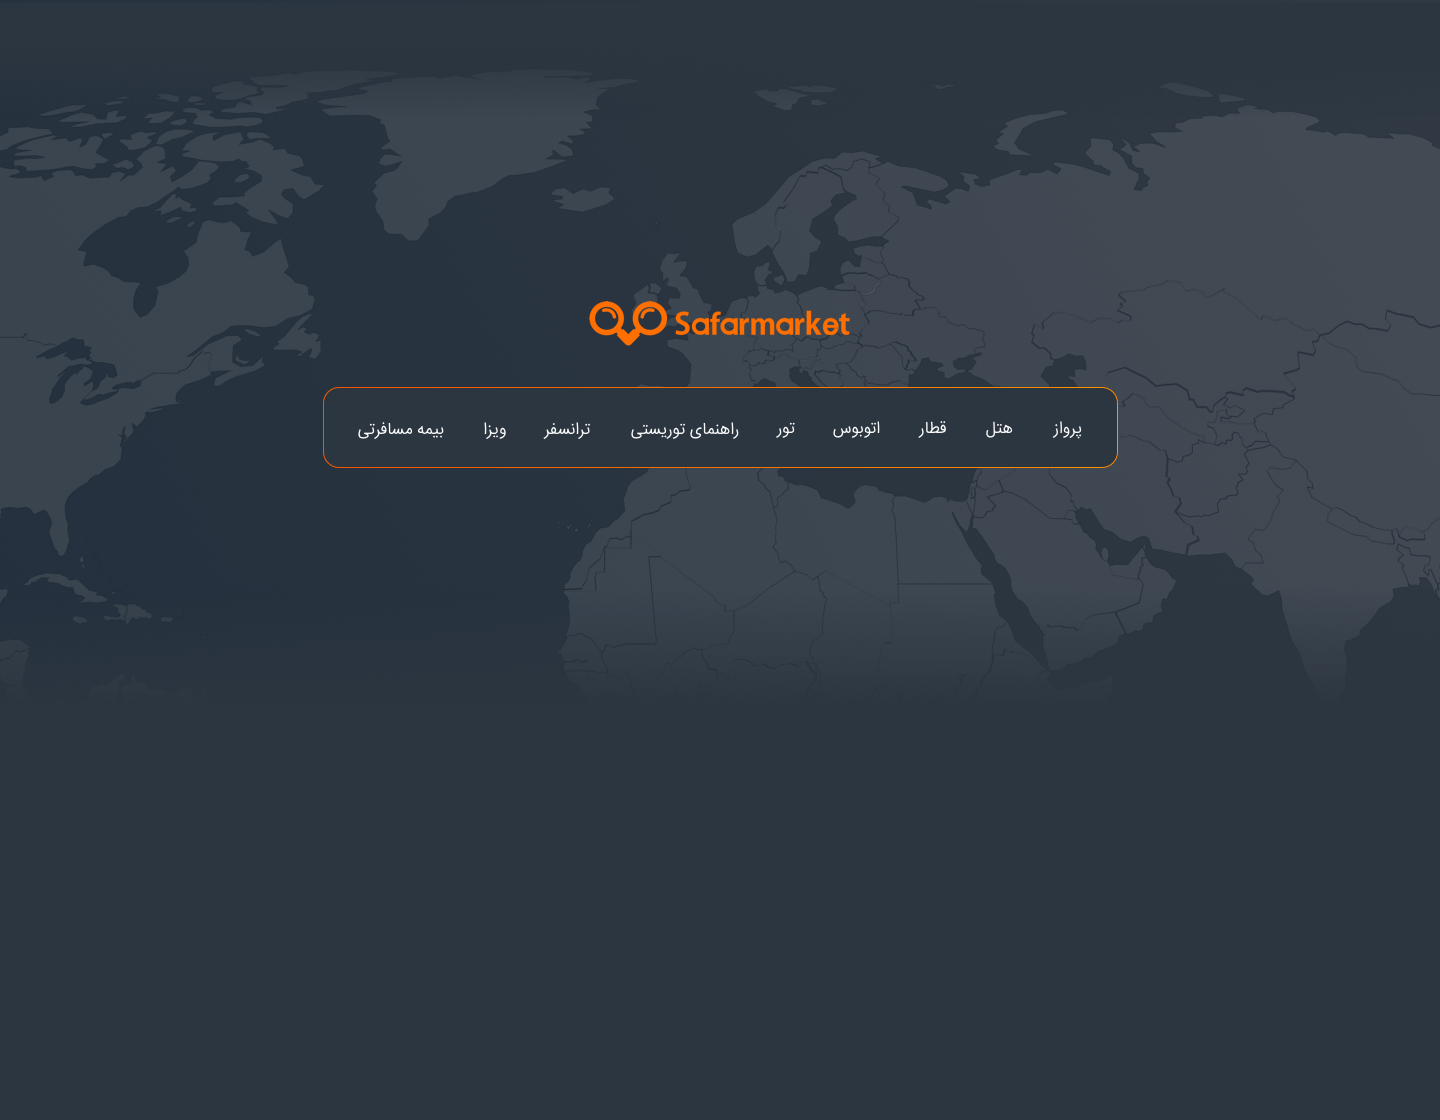Viewport: 1440px width, 1120px height.
Task: Search for flight tickets via پرواز
Action: click(1067, 429)
